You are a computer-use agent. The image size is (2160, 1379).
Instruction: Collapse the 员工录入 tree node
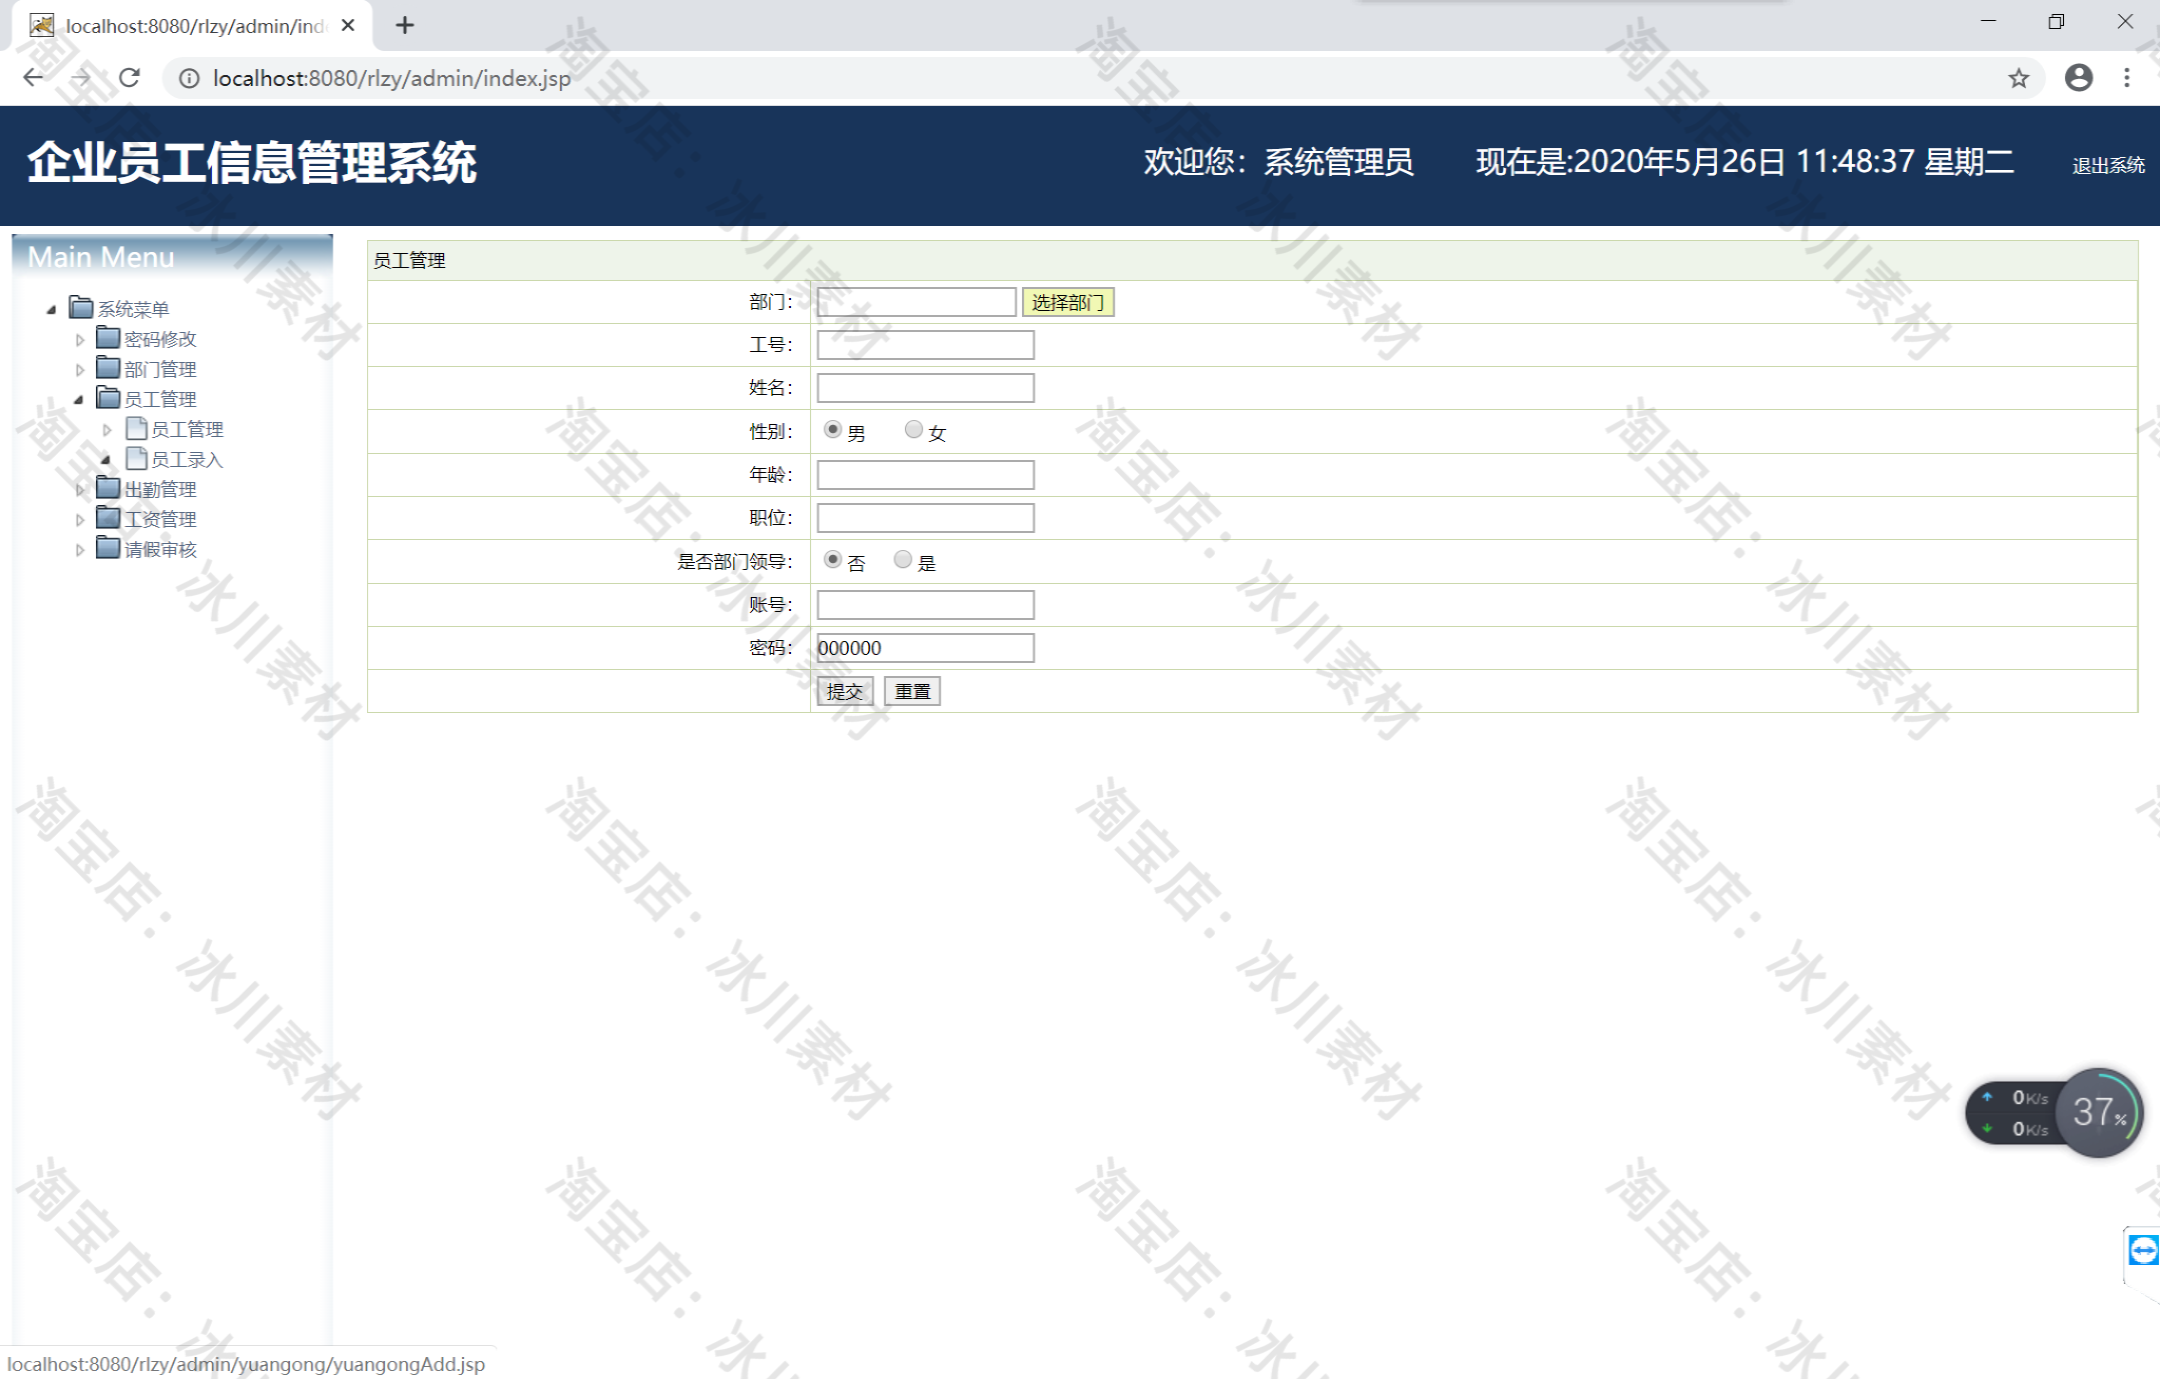(106, 460)
